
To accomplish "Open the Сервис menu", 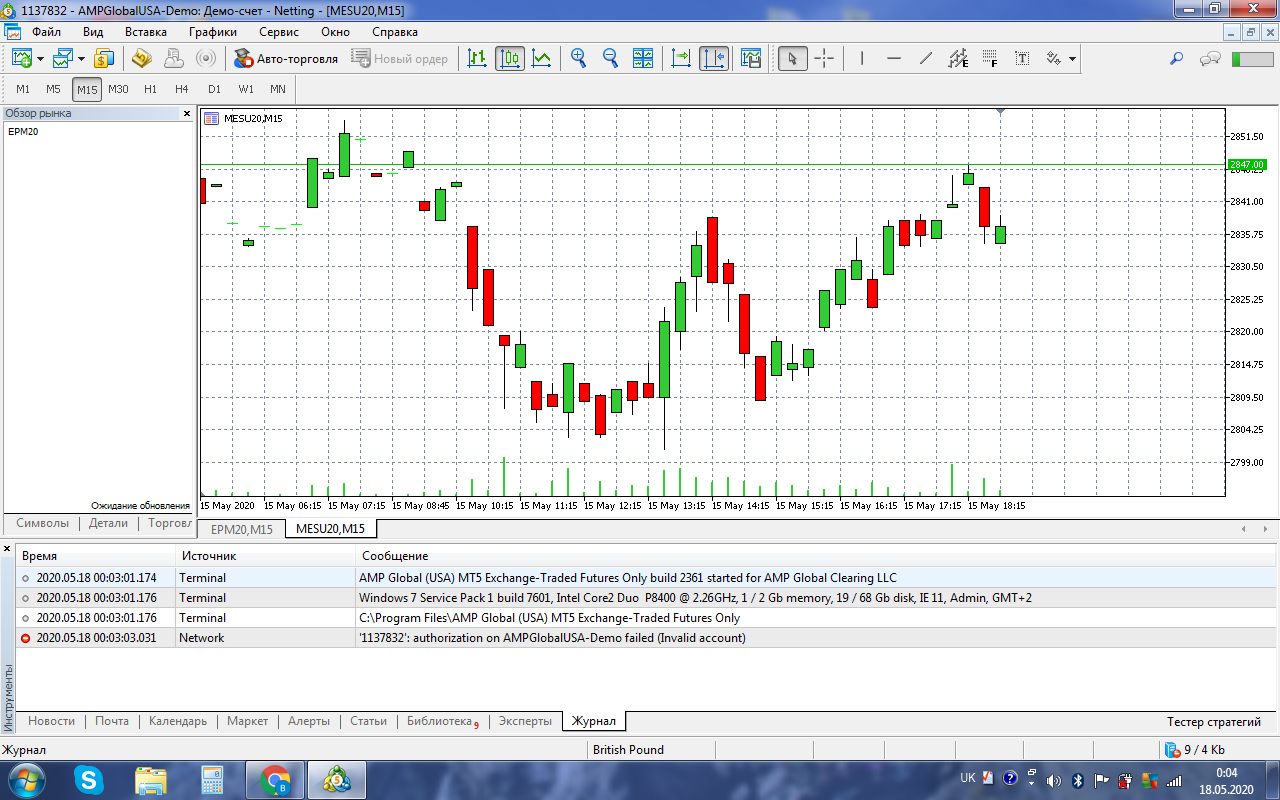I will (x=279, y=32).
